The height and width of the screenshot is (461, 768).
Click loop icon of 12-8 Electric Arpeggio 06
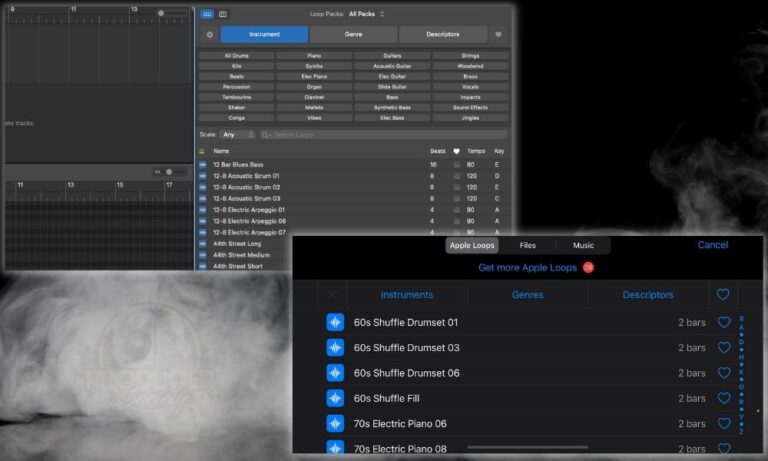(x=203, y=221)
